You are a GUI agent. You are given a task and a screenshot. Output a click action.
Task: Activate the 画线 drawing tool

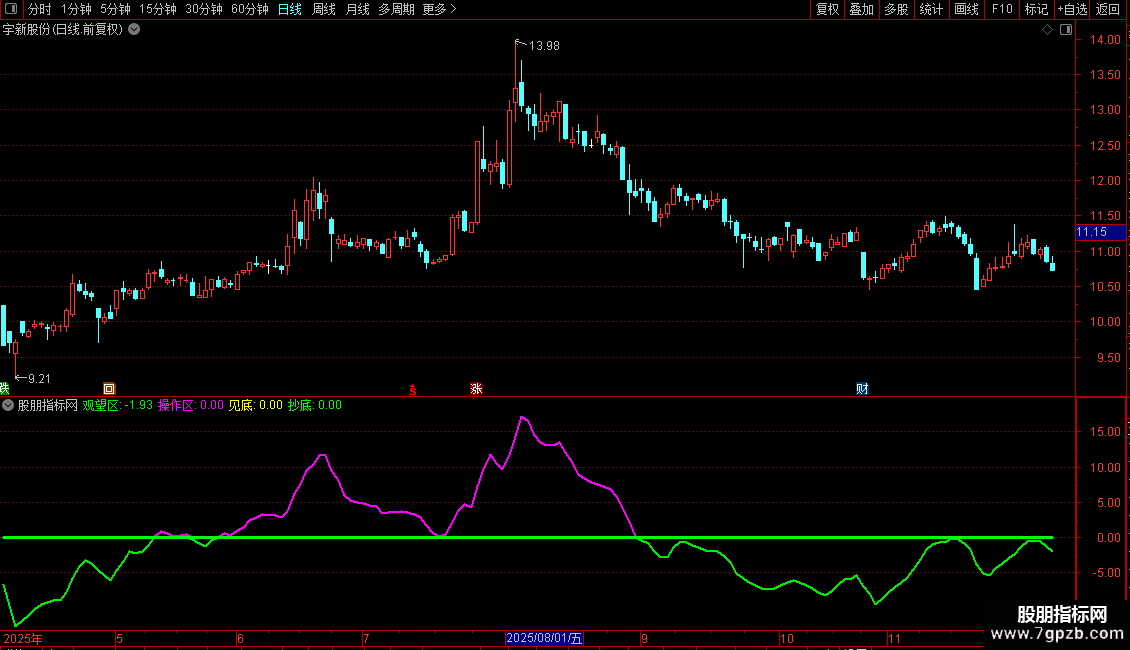click(x=966, y=9)
